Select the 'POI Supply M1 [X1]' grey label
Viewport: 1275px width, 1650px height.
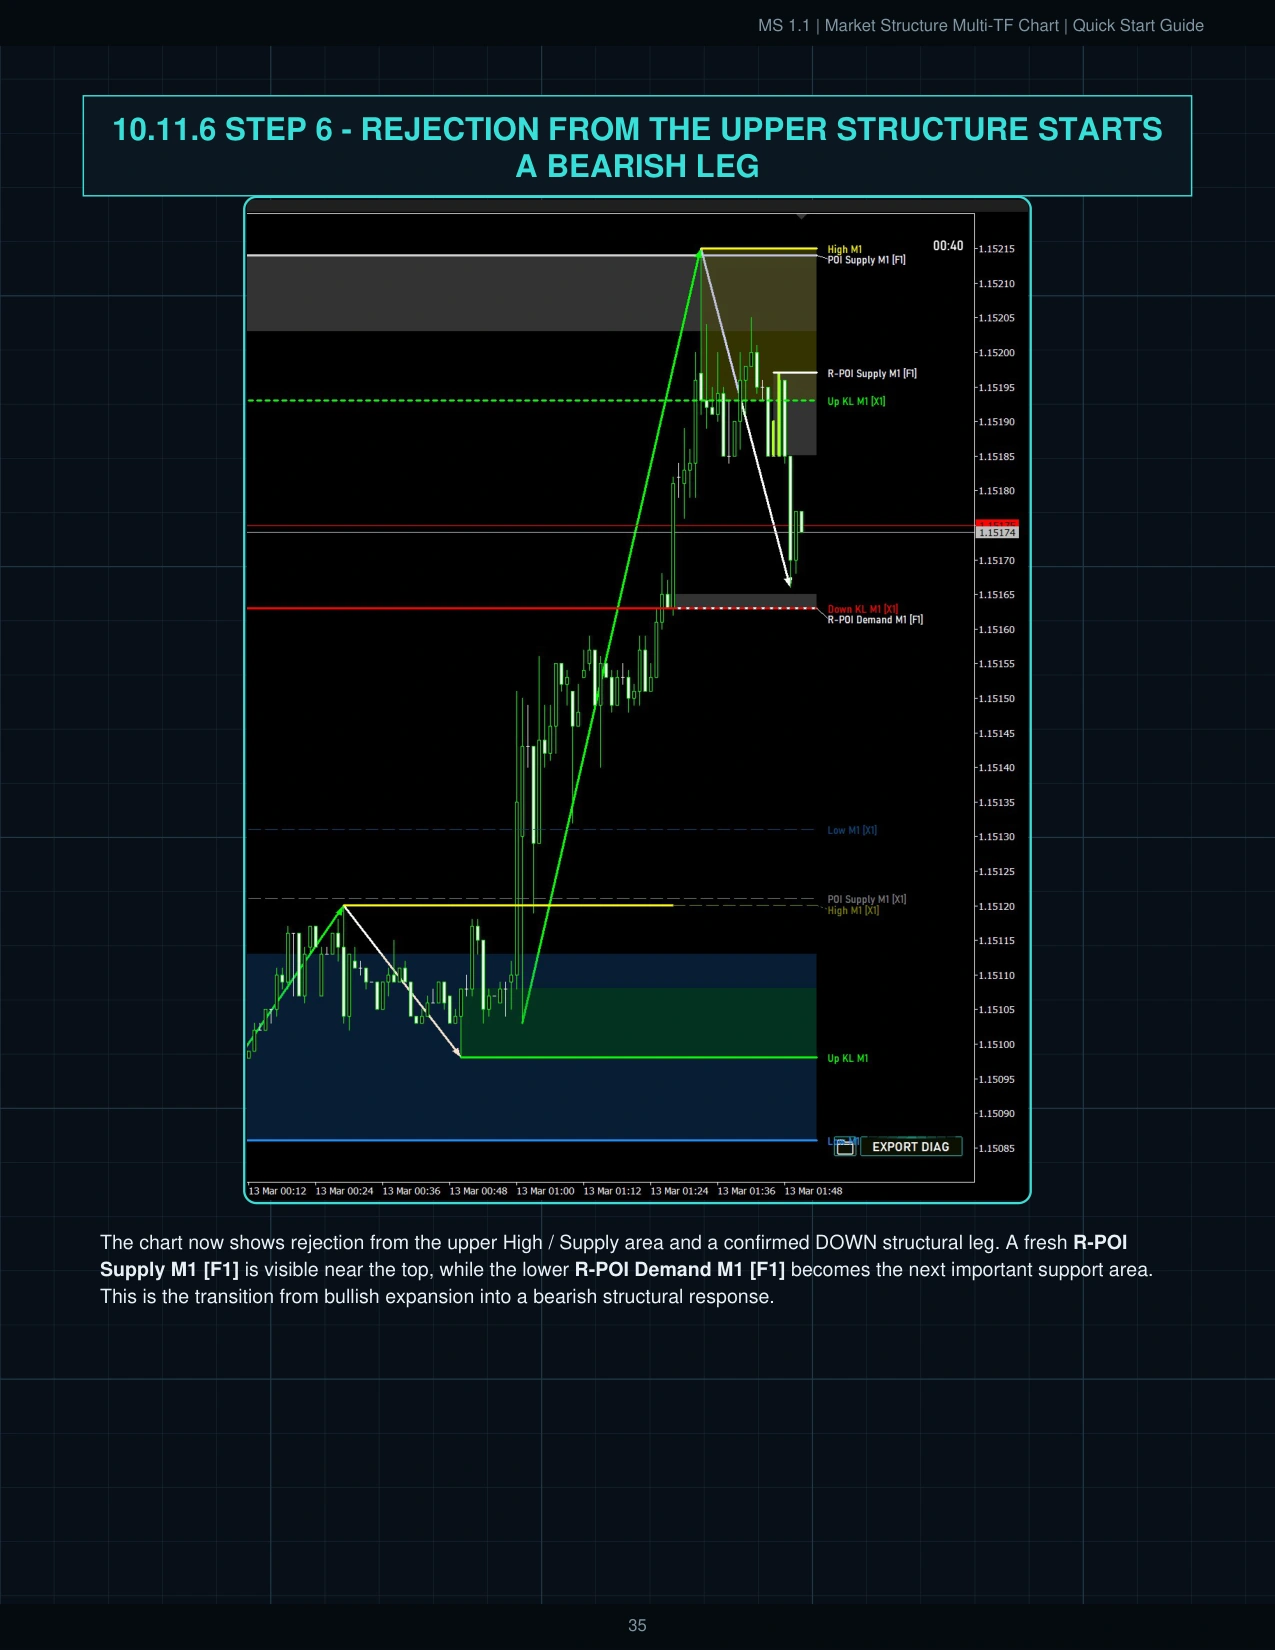(x=866, y=900)
